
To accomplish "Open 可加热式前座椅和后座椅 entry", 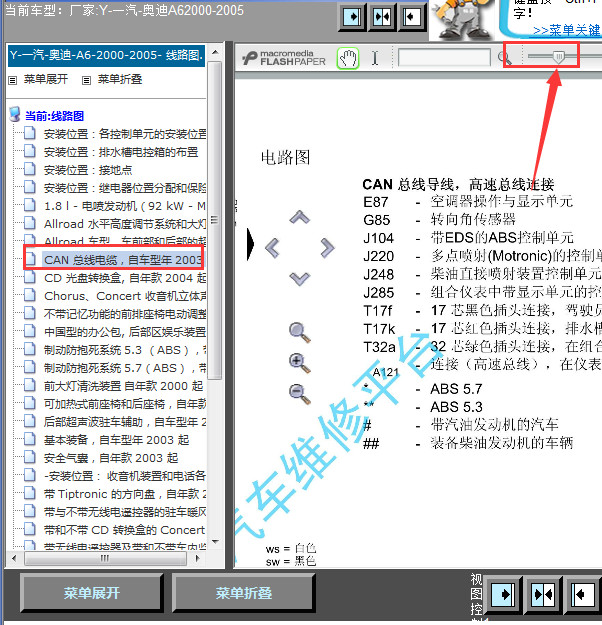I will (x=125, y=404).
